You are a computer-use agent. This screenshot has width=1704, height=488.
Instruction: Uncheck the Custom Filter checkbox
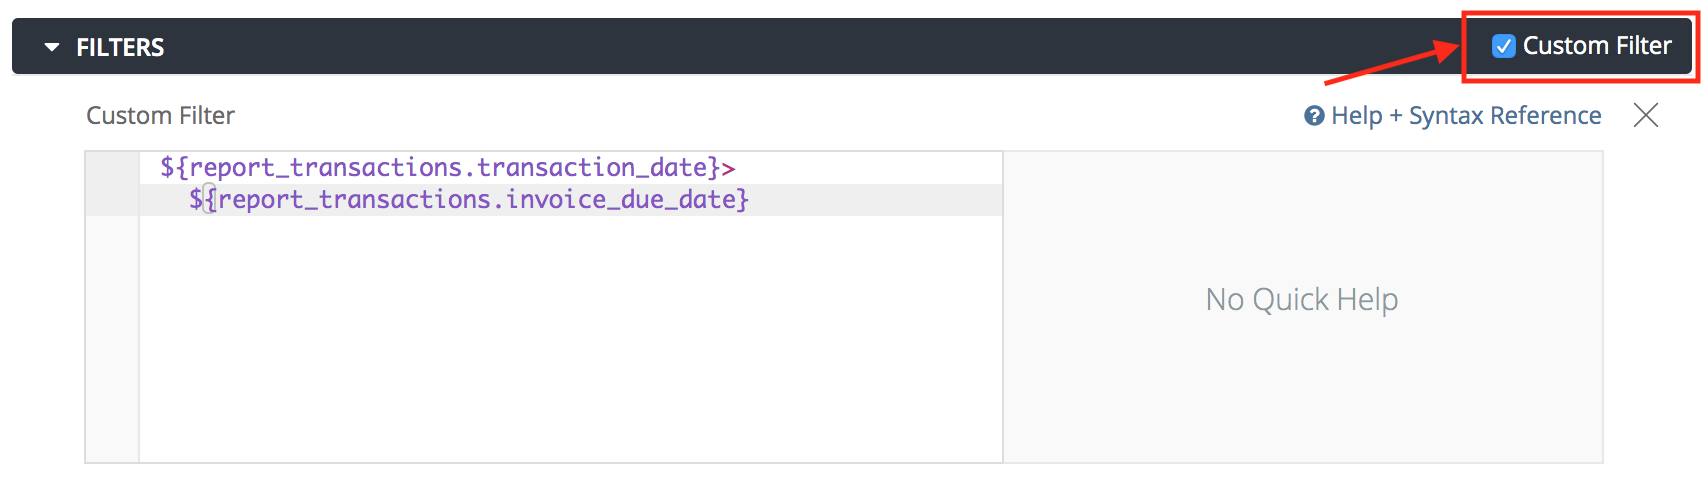pos(1503,46)
